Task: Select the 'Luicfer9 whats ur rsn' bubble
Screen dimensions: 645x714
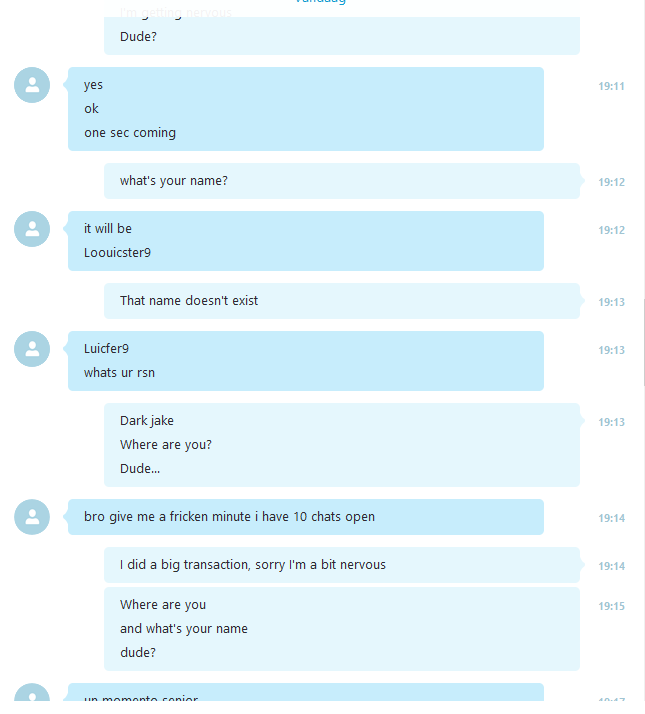Action: (306, 361)
